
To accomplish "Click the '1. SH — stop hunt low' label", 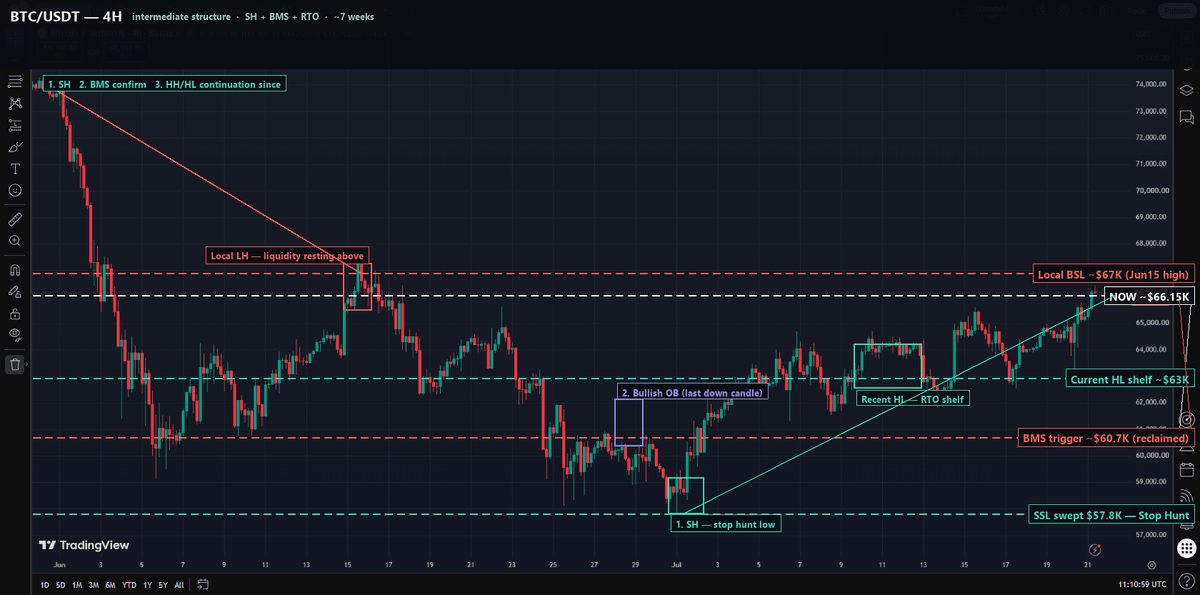I will (x=726, y=524).
